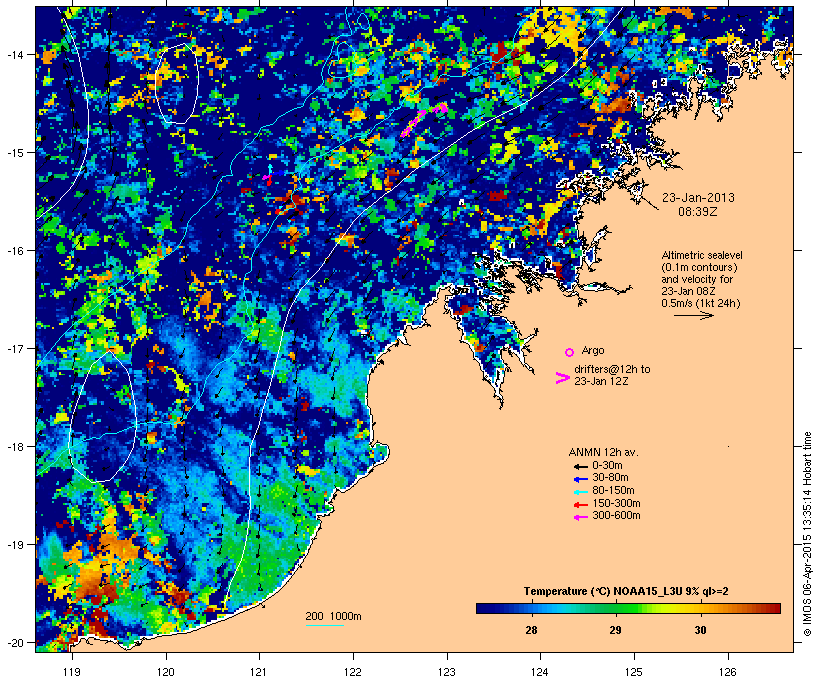
Task: Click the 0-30m depth label
Action: (x=607, y=466)
